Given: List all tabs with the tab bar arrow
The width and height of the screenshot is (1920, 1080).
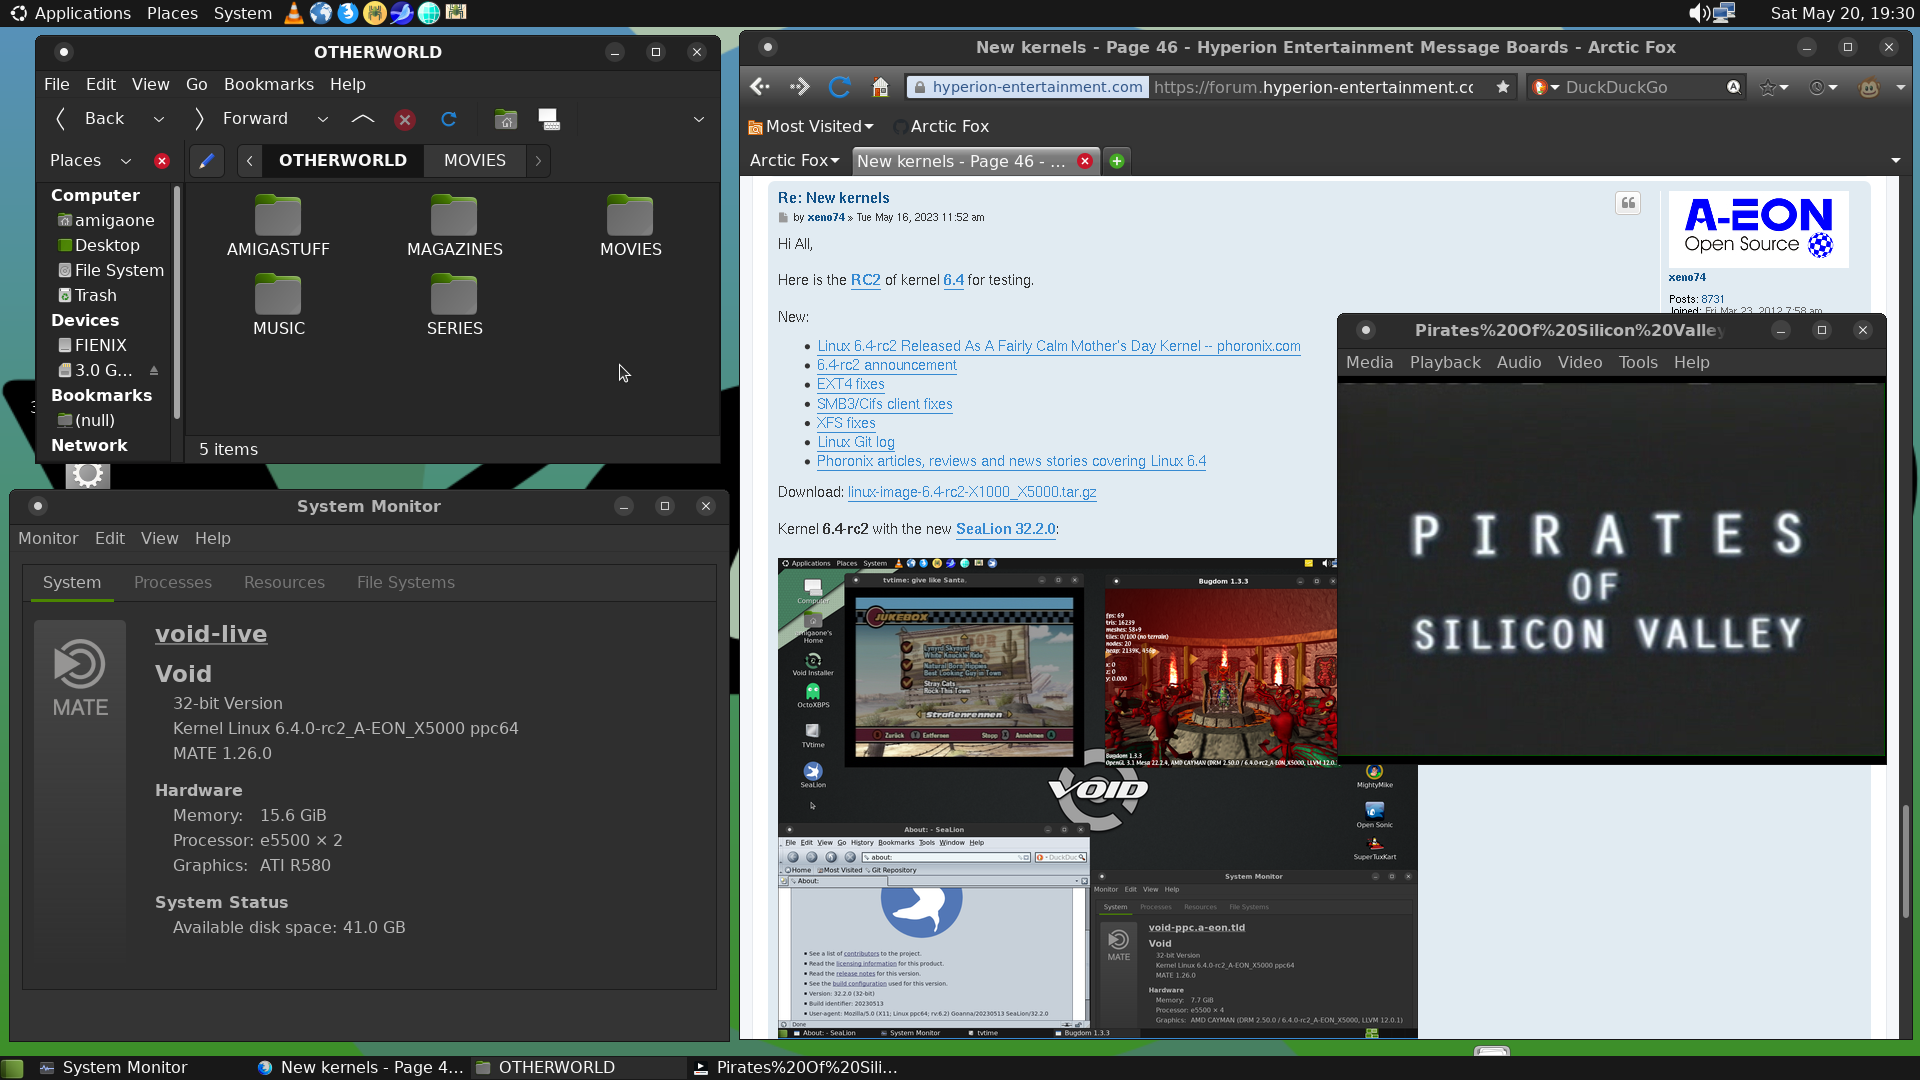Looking at the screenshot, I should (1896, 161).
